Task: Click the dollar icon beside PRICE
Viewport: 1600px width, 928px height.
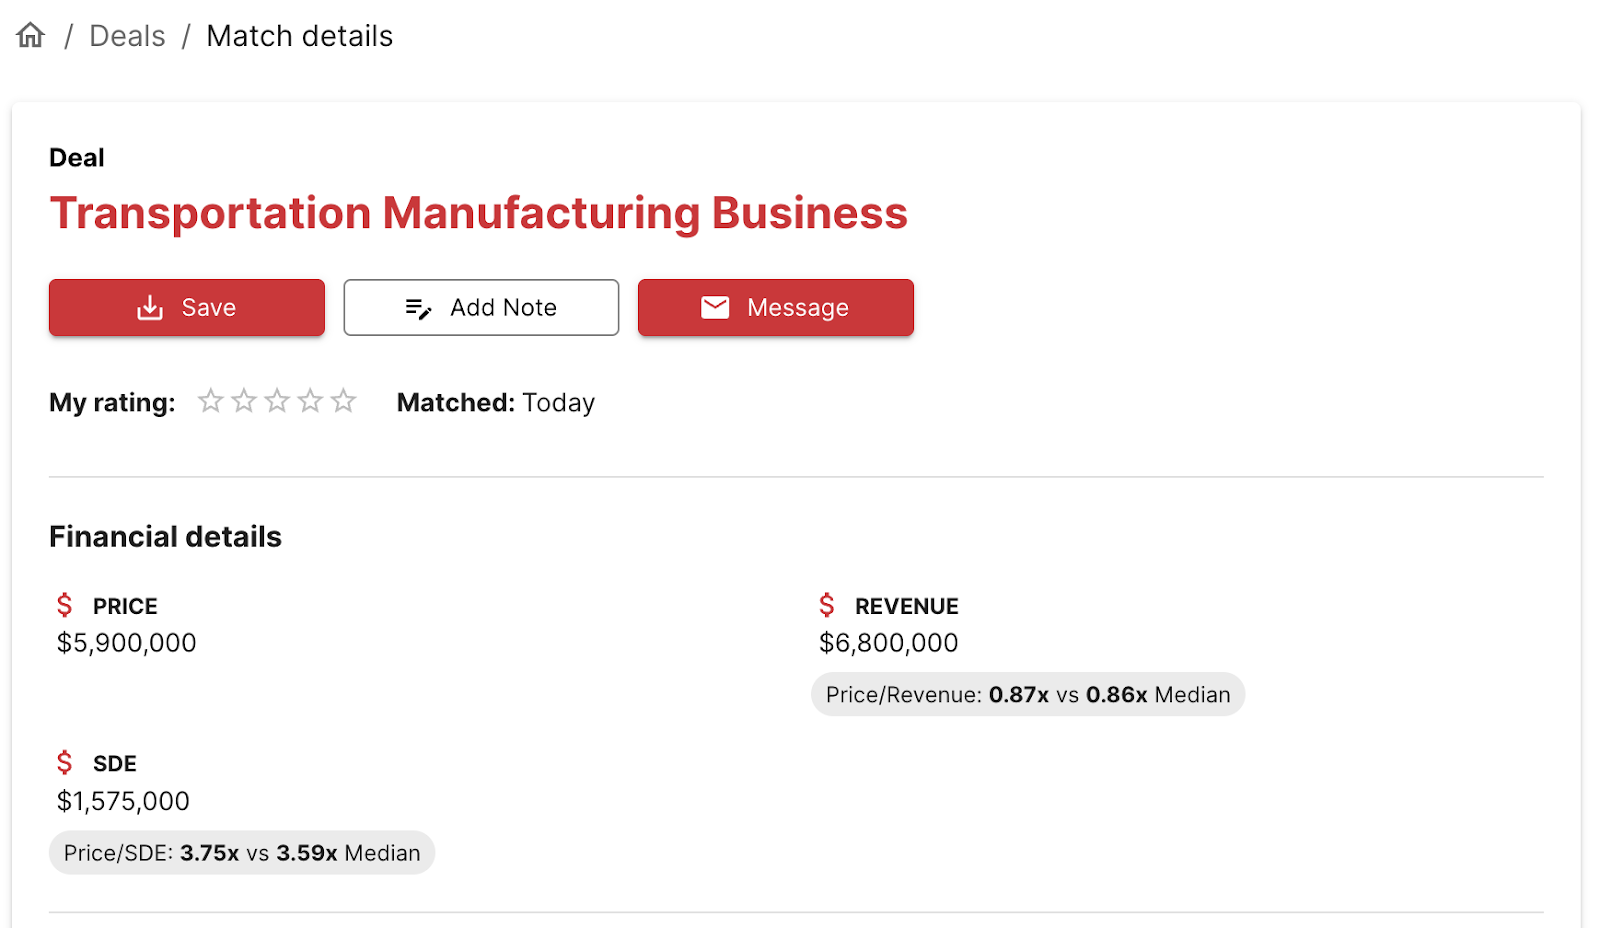Action: (x=65, y=605)
